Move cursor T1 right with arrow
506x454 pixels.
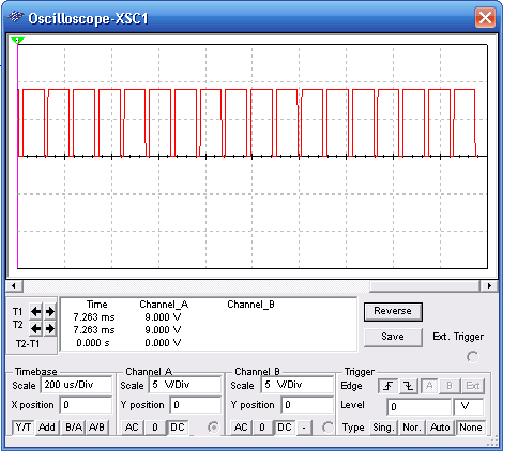[x=50, y=312]
